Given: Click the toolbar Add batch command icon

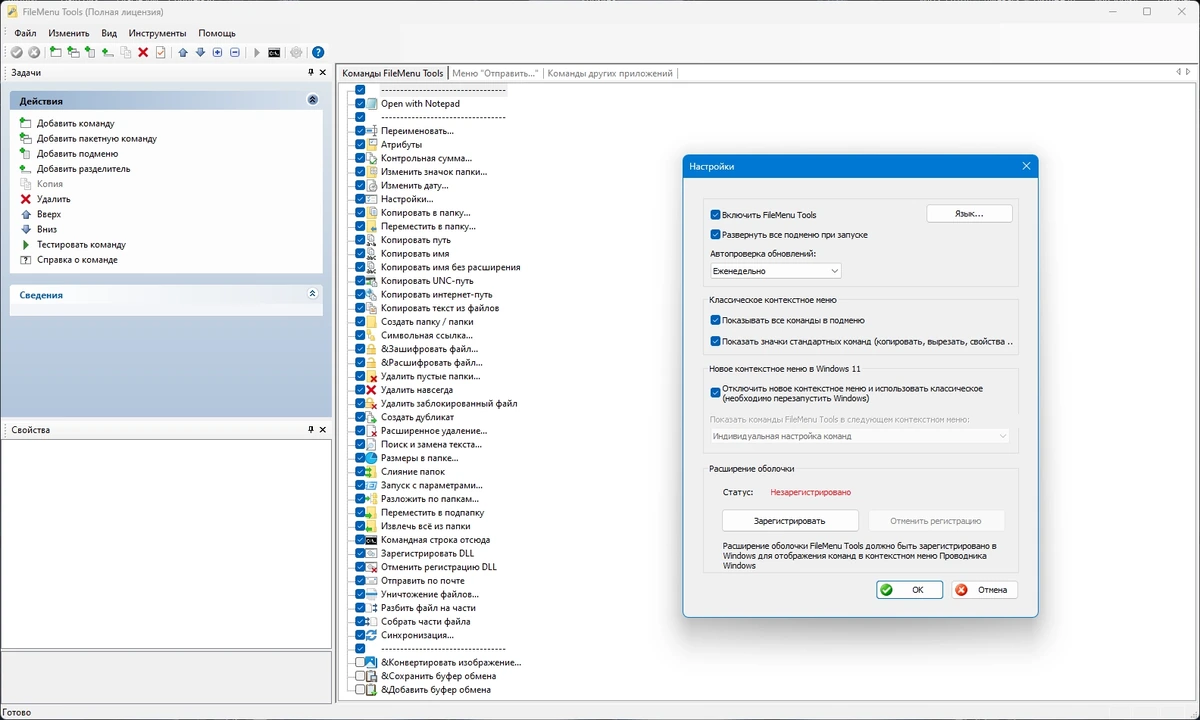Looking at the screenshot, I should tap(73, 52).
